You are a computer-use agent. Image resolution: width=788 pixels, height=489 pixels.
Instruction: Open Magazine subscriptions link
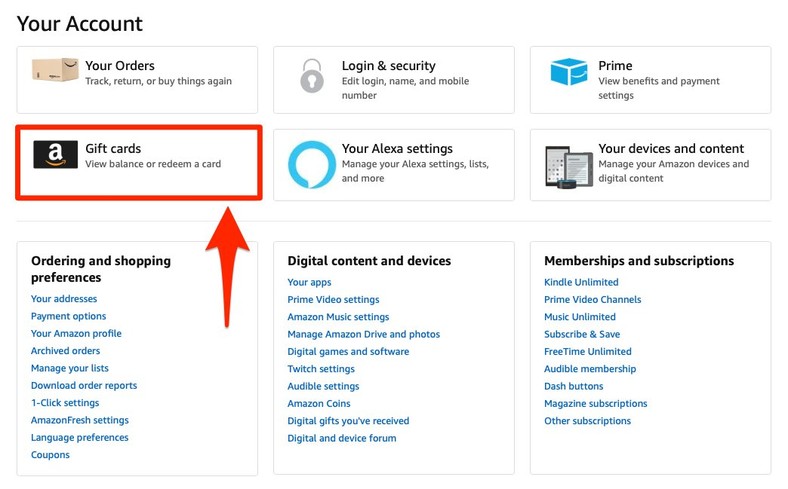[595, 403]
